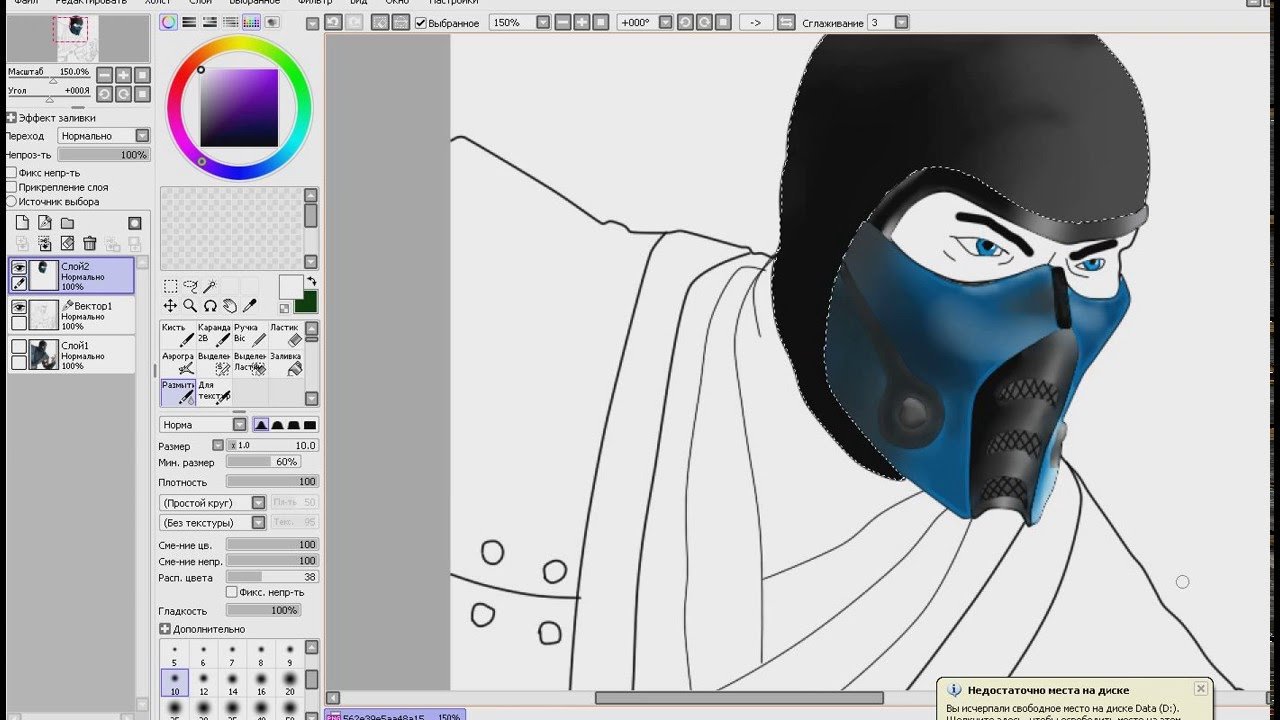Create a new layer folder
Image resolution: width=1280 pixels, height=720 pixels.
coord(67,223)
